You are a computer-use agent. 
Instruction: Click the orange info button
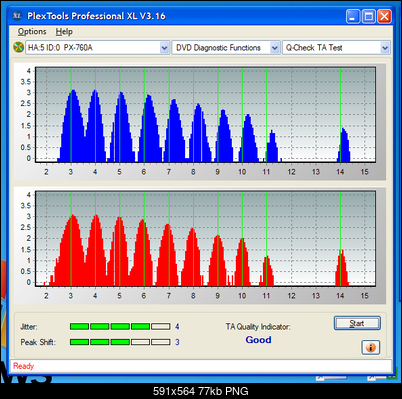click(371, 347)
